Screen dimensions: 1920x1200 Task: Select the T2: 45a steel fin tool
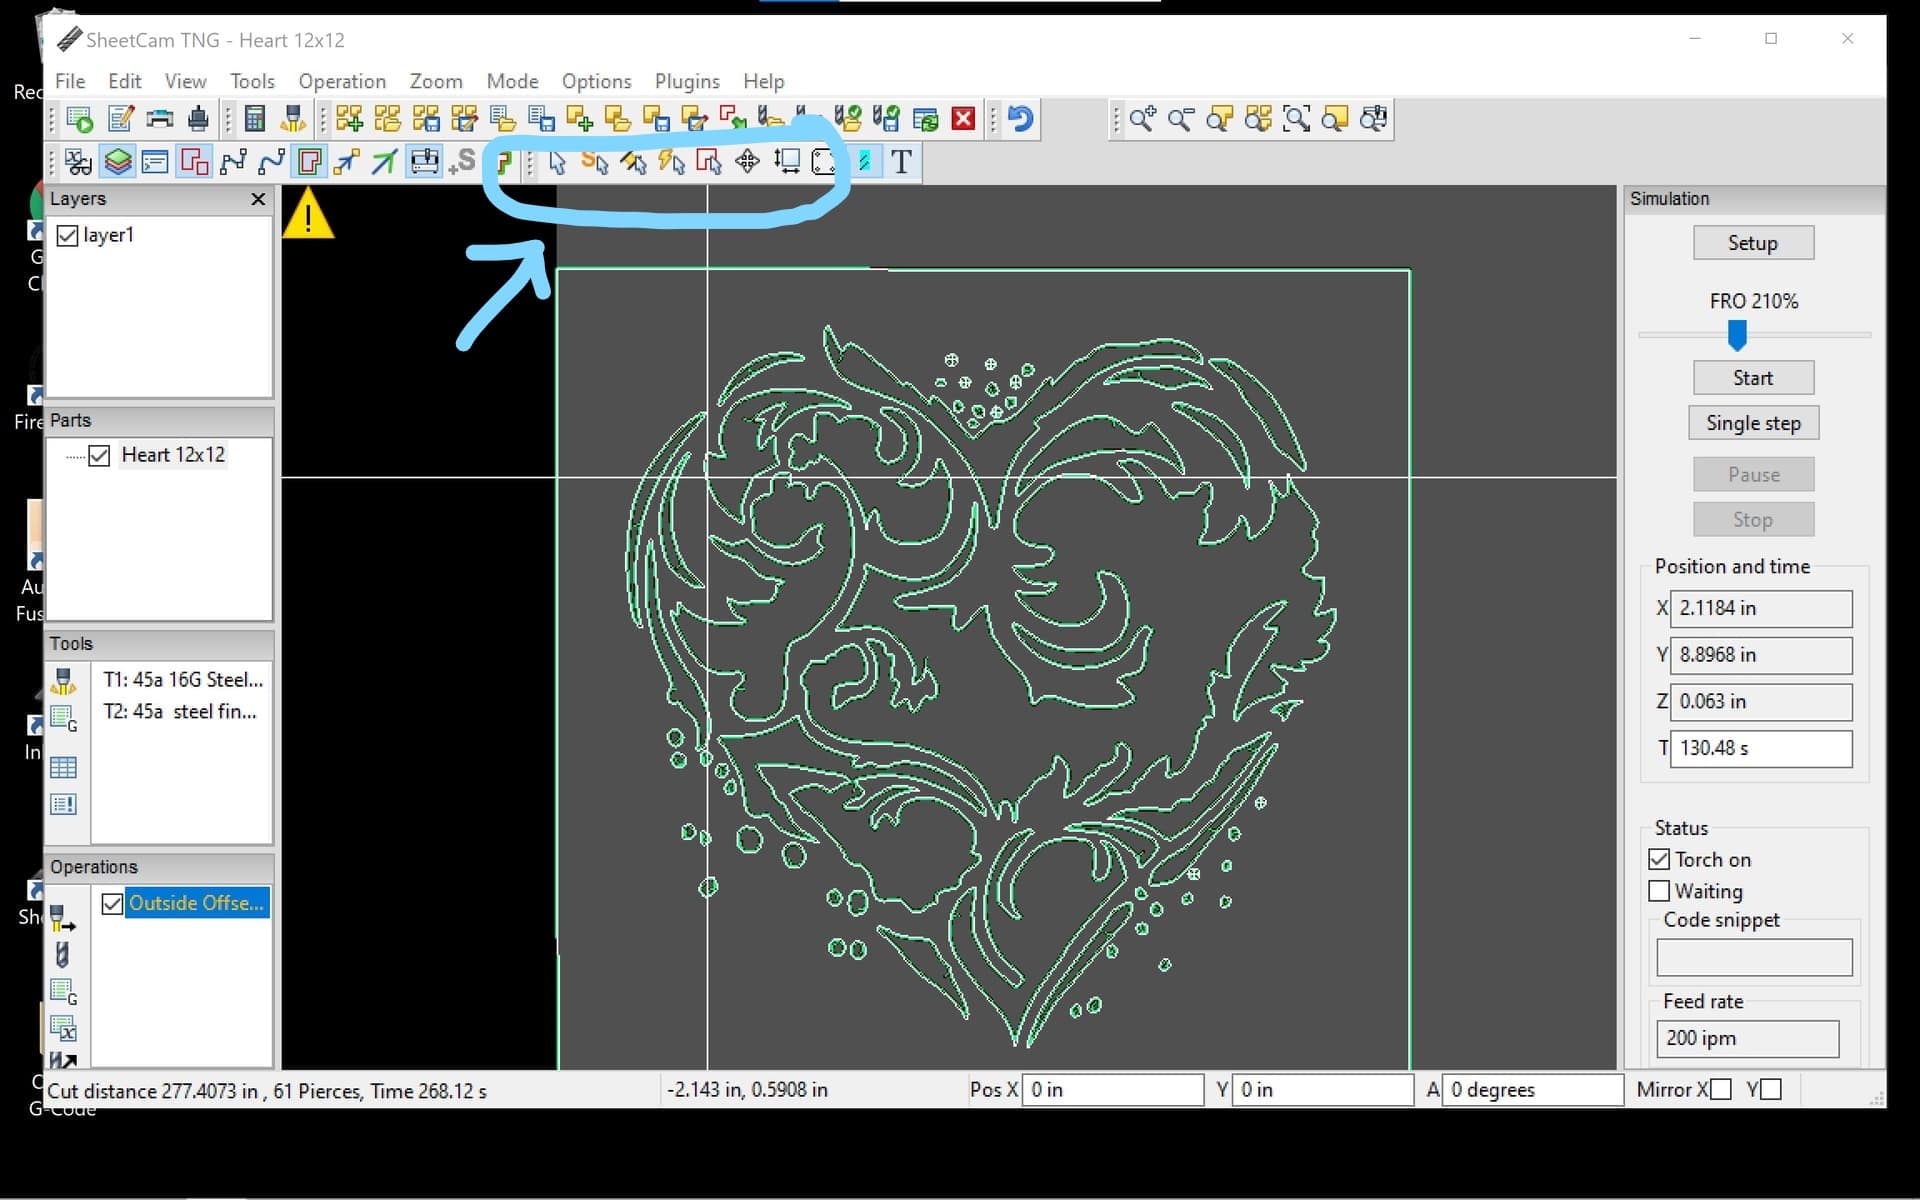pyautogui.click(x=180, y=712)
